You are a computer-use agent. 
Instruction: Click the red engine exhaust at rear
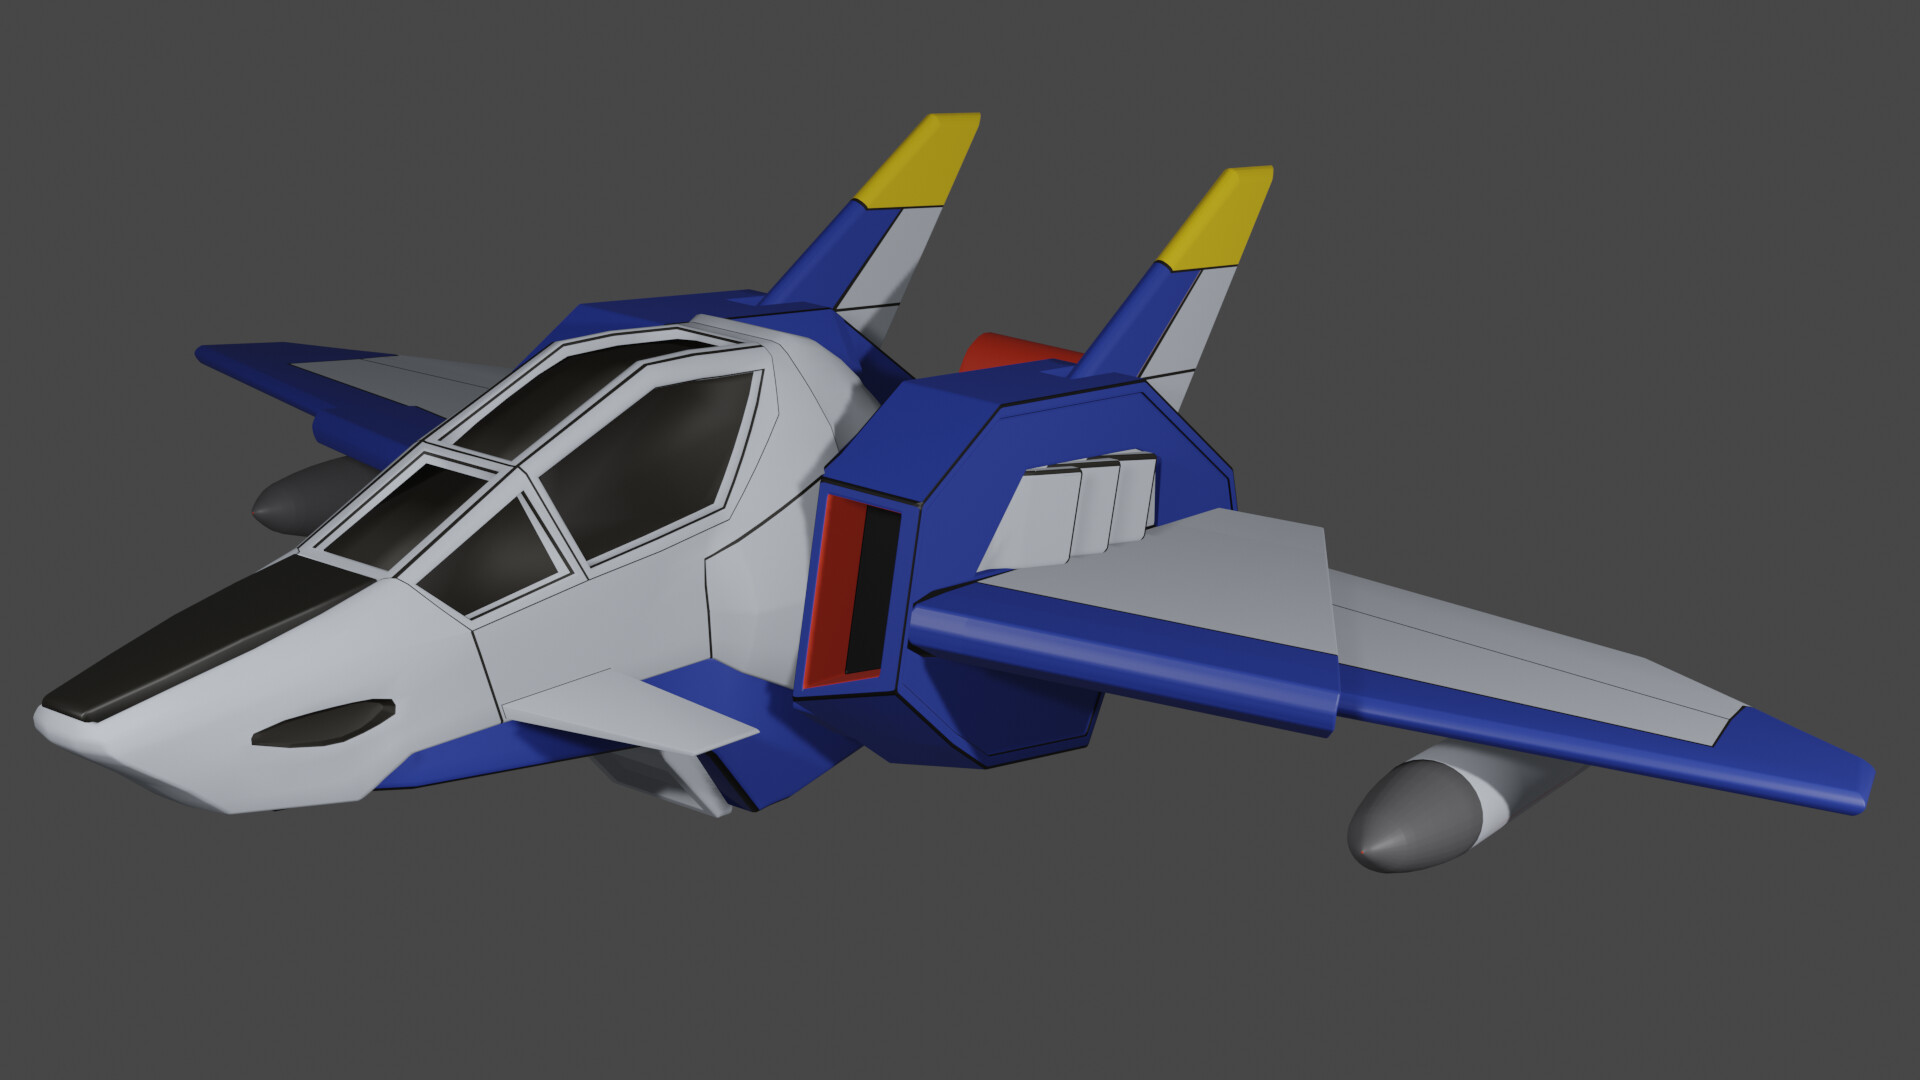(x=1000, y=352)
